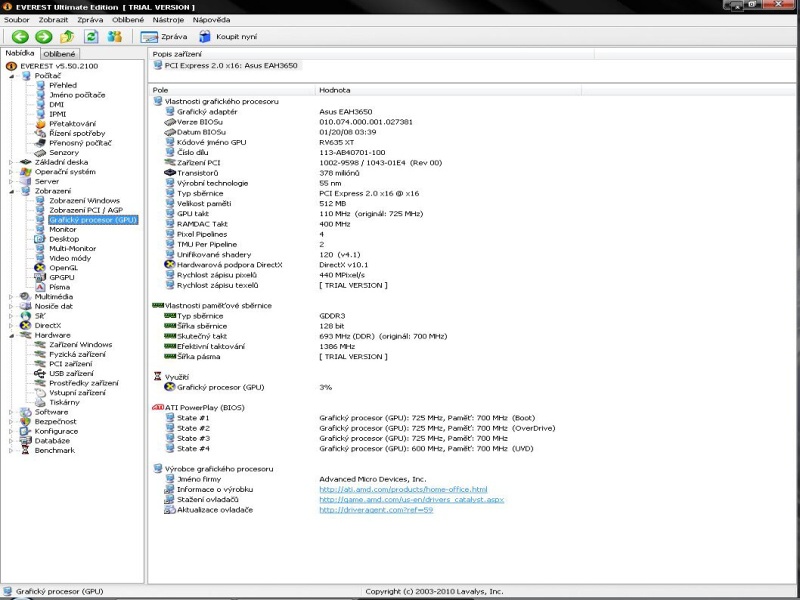Viewport: 800px width, 600px height.
Task: Select Jméno počítače icon in tree
Action: point(40,95)
